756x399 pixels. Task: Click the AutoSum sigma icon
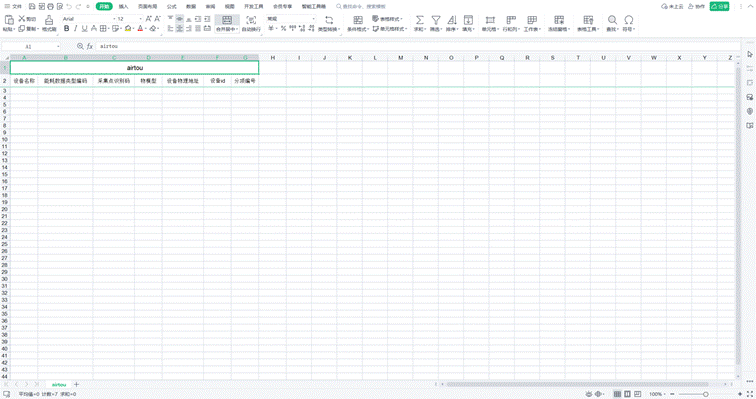pyautogui.click(x=419, y=20)
